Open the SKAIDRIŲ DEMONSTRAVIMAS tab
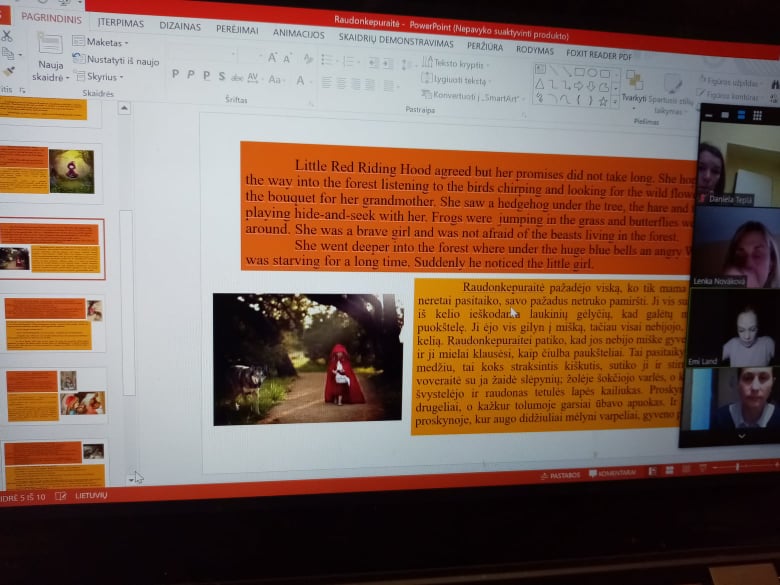 pyautogui.click(x=396, y=40)
